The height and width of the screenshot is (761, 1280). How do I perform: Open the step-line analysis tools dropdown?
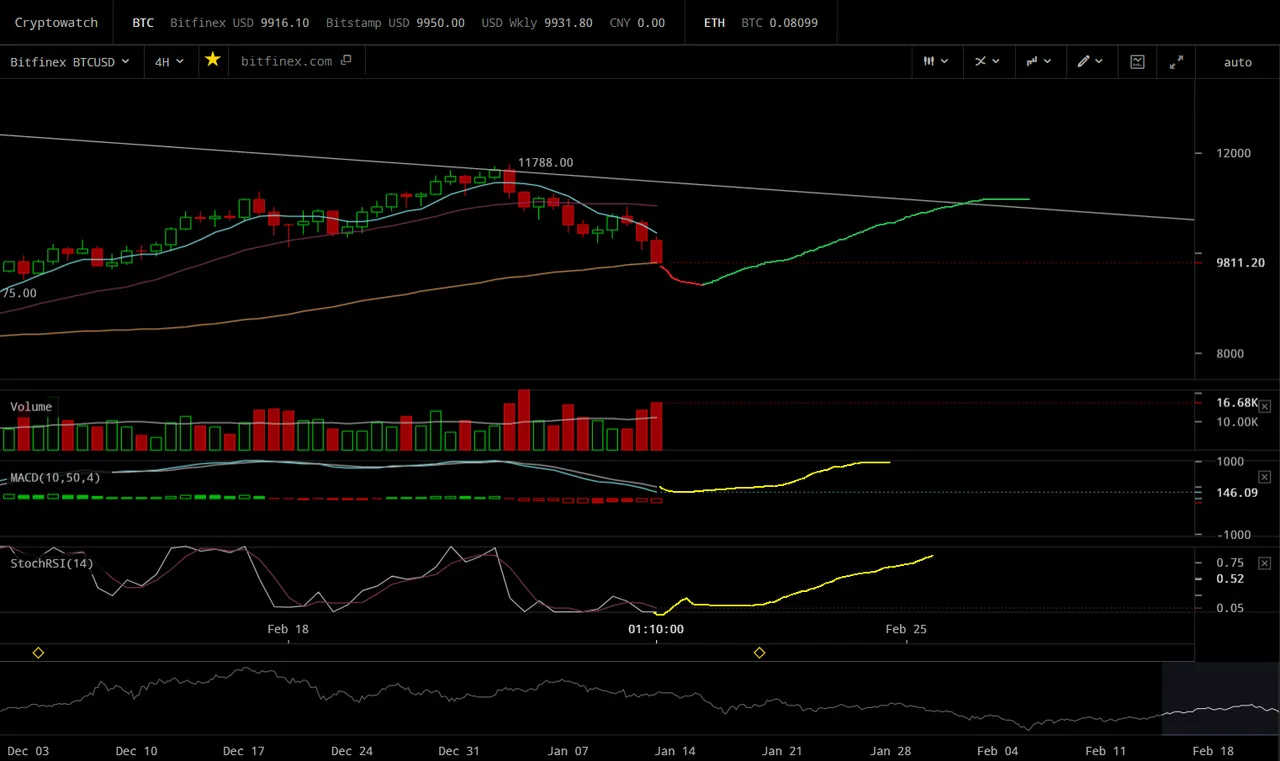pos(1039,62)
